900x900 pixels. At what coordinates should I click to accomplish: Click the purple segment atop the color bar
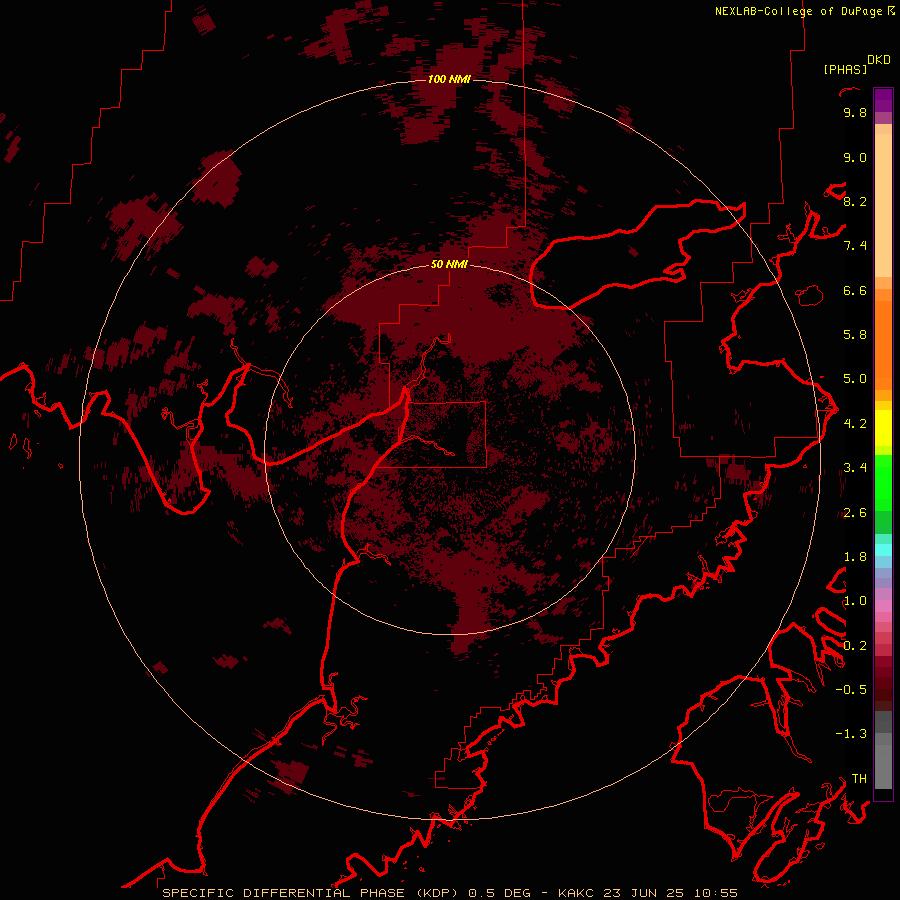click(x=883, y=100)
